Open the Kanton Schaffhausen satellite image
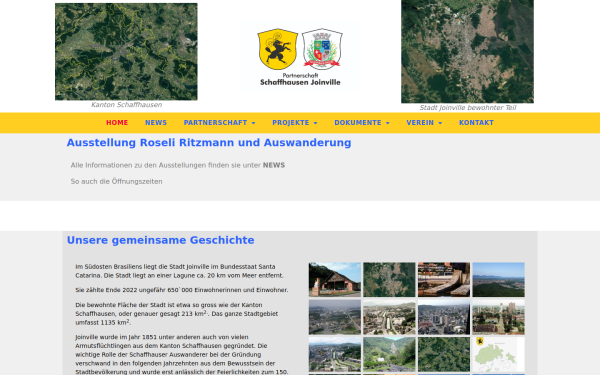 tap(126, 52)
